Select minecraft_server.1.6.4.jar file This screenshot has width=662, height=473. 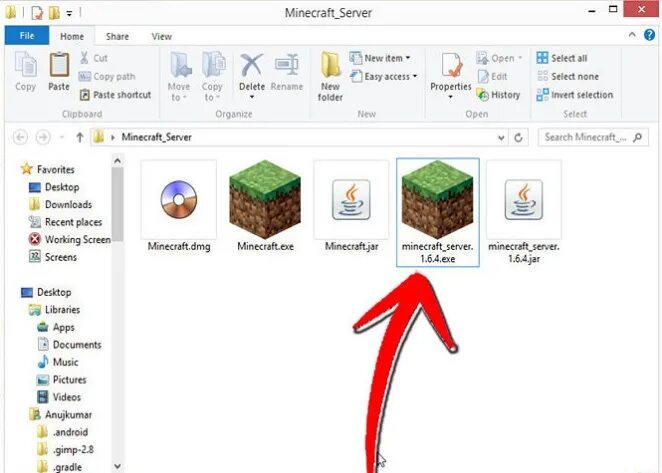click(x=524, y=212)
